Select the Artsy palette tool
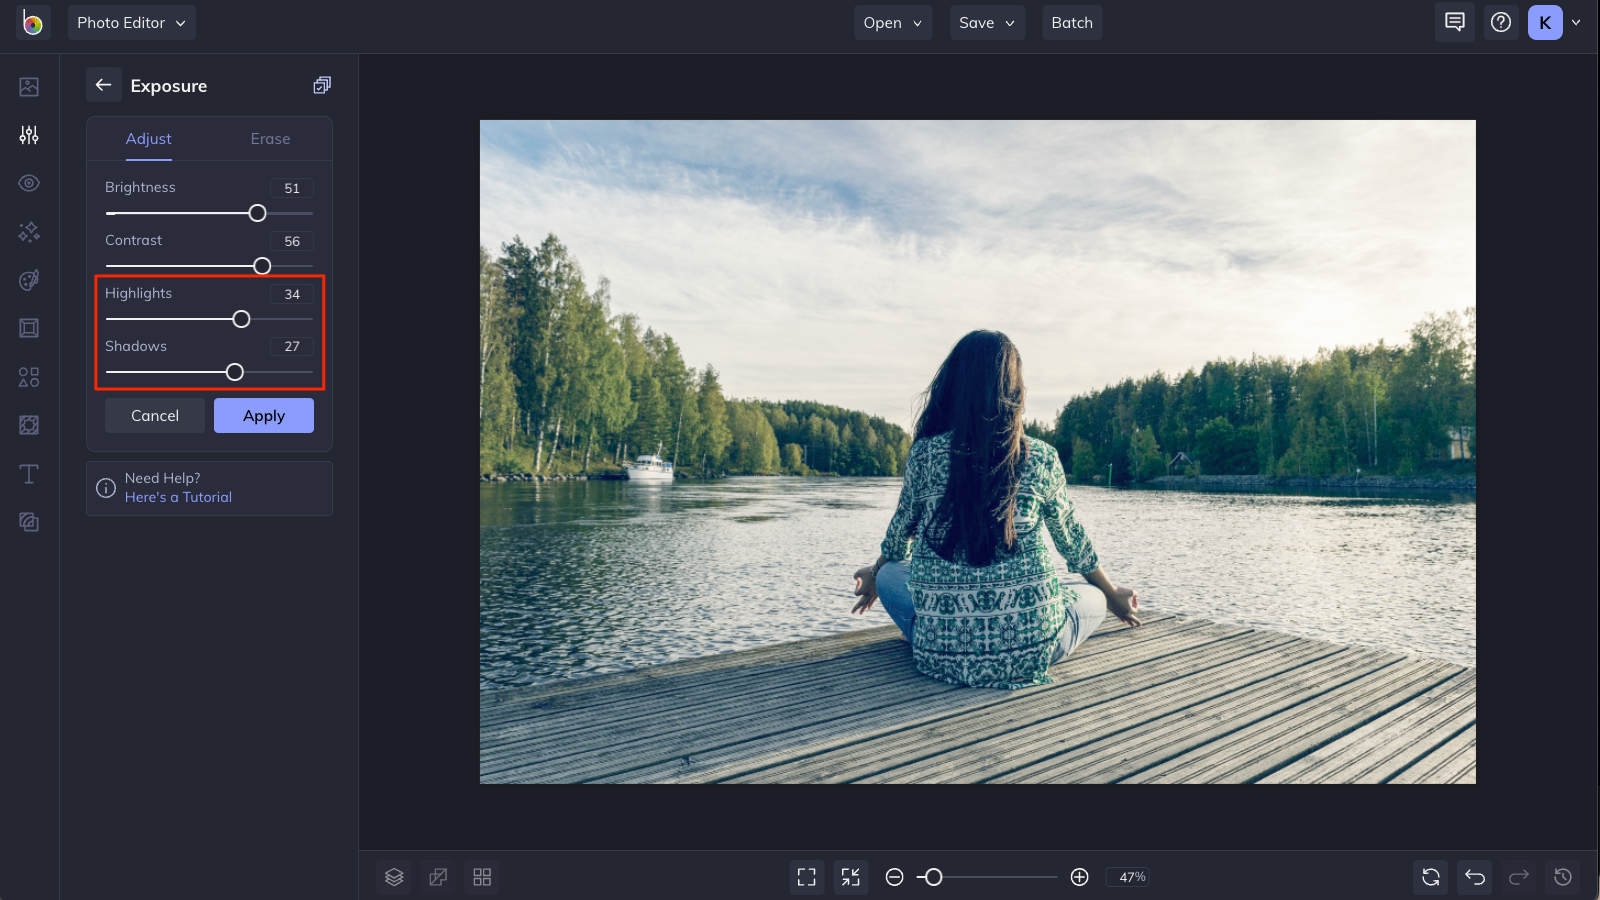The image size is (1600, 900). tap(29, 280)
